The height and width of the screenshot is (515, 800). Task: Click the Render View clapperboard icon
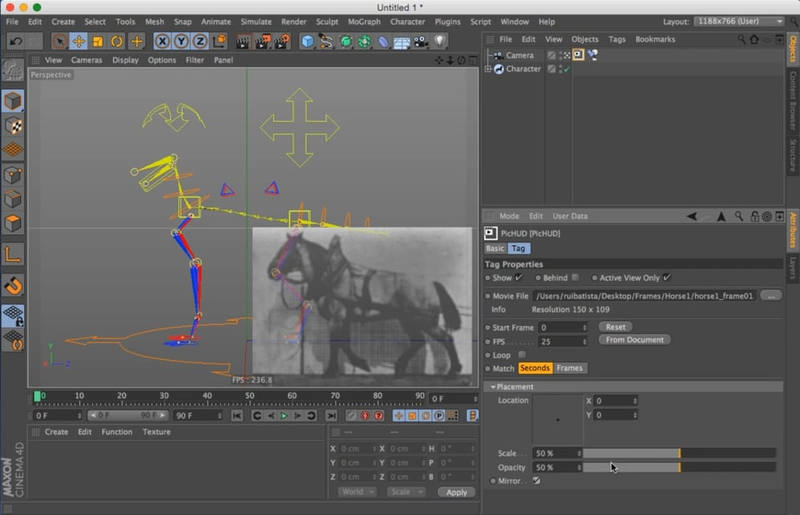click(243, 41)
